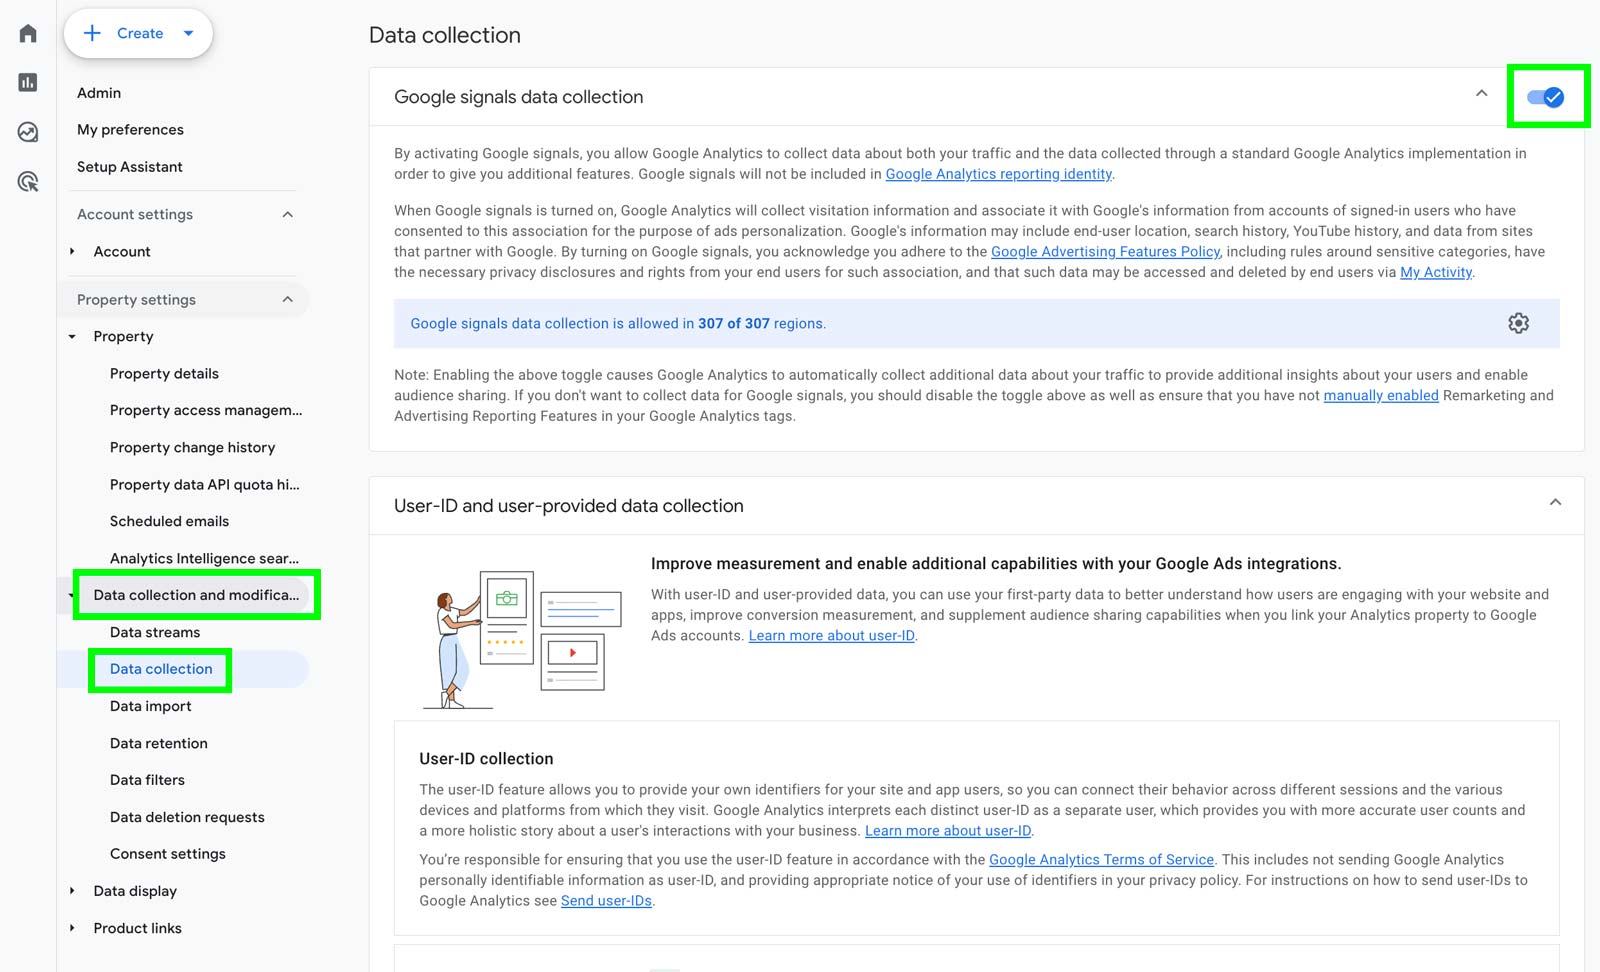The height and width of the screenshot is (972, 1600).
Task: Collapse the Property settings section
Action: tap(287, 299)
